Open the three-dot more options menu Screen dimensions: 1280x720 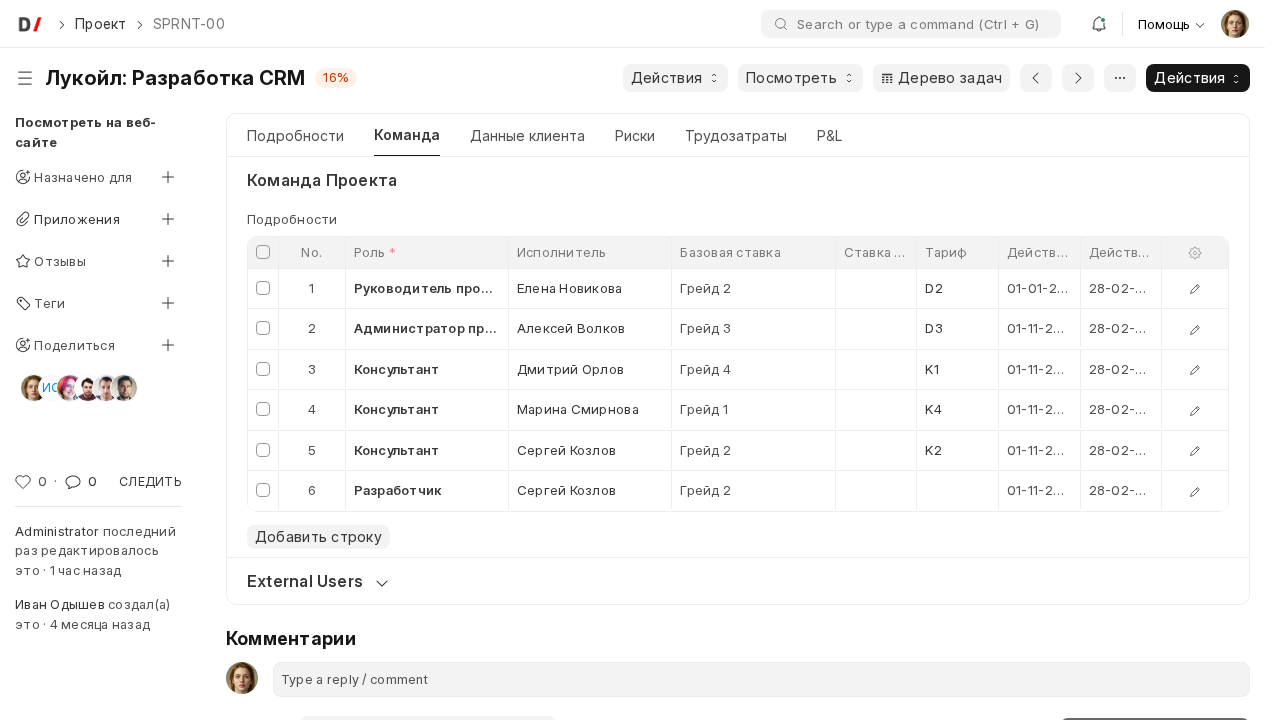[x=1120, y=78]
